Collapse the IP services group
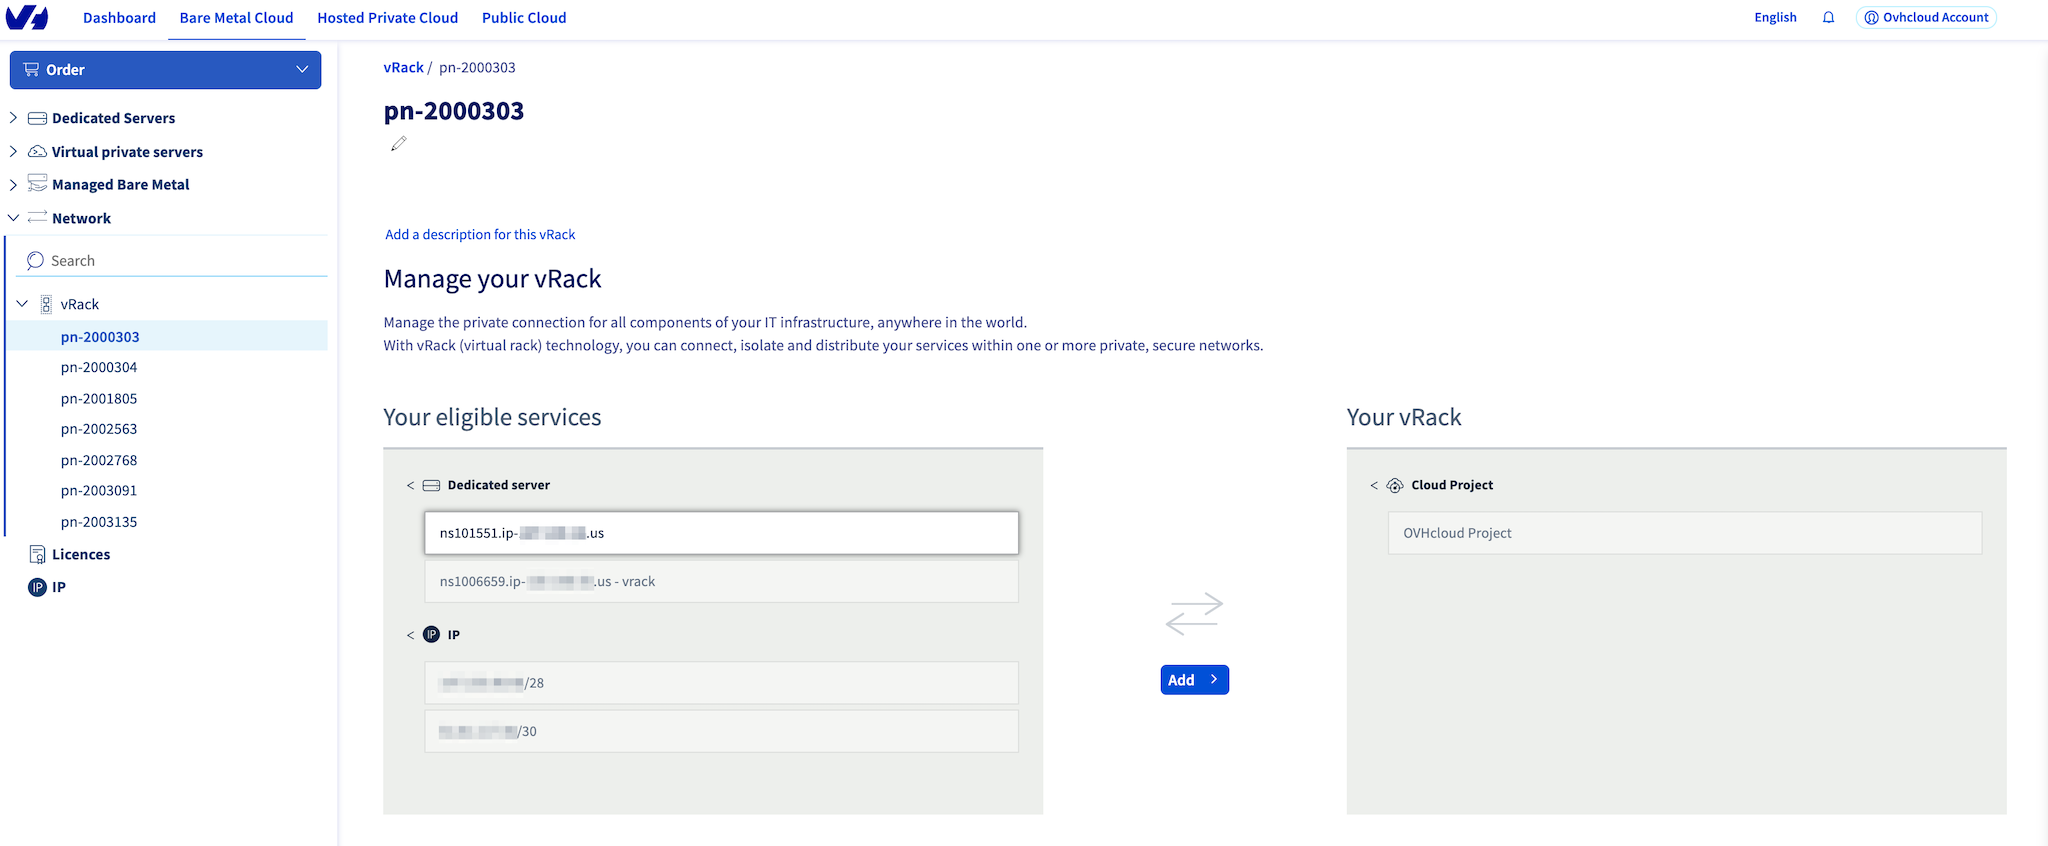 410,635
